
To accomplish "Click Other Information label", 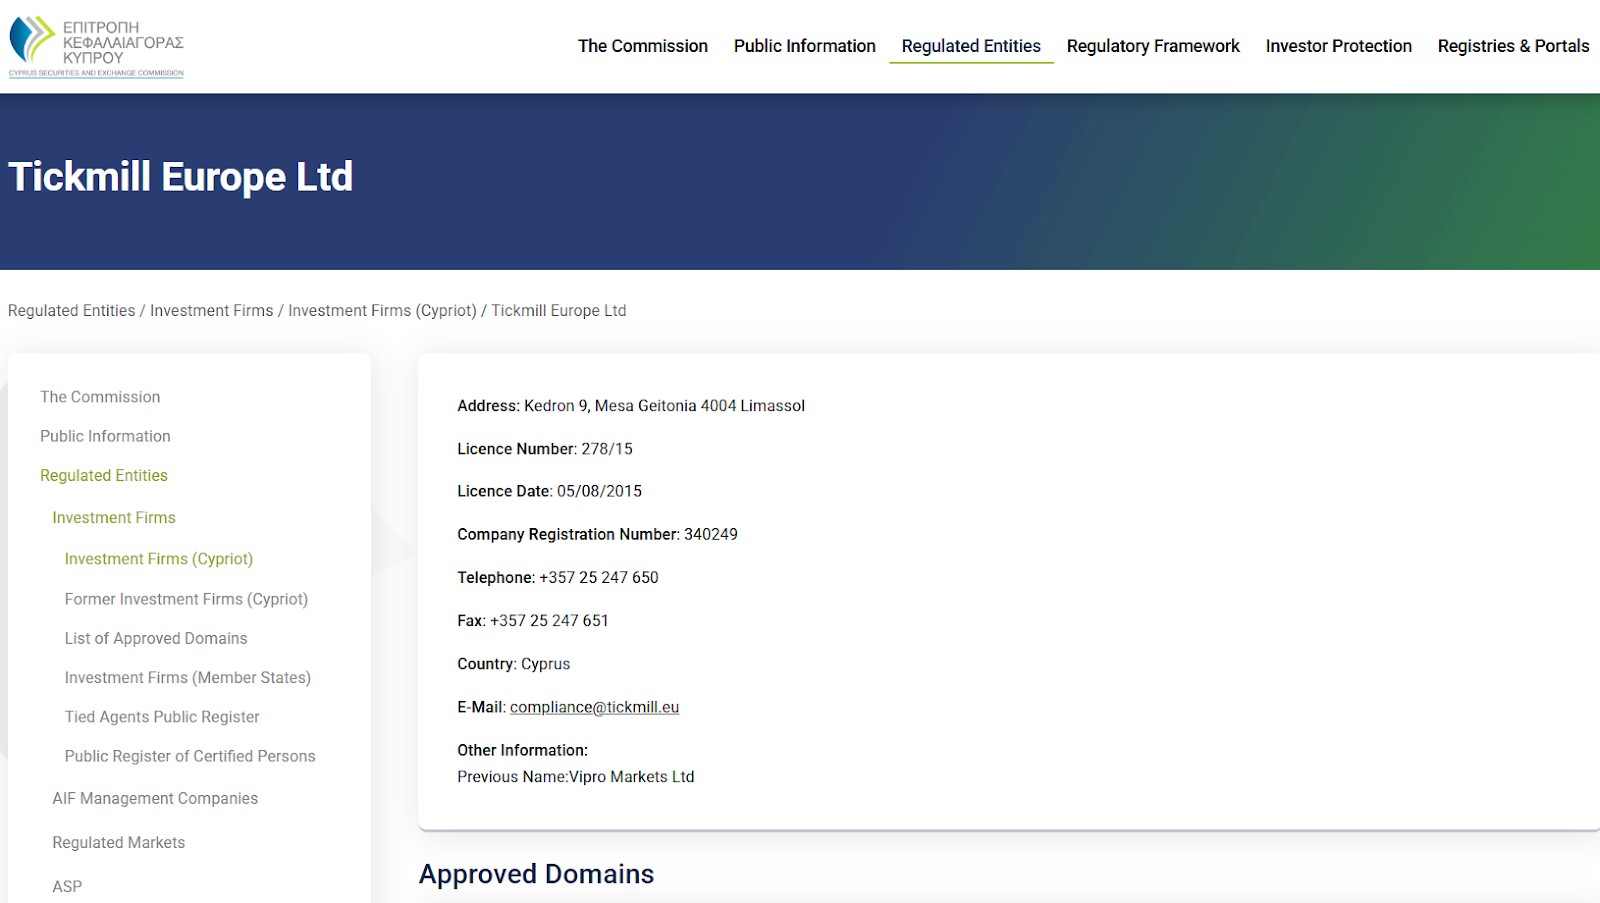I will [523, 750].
